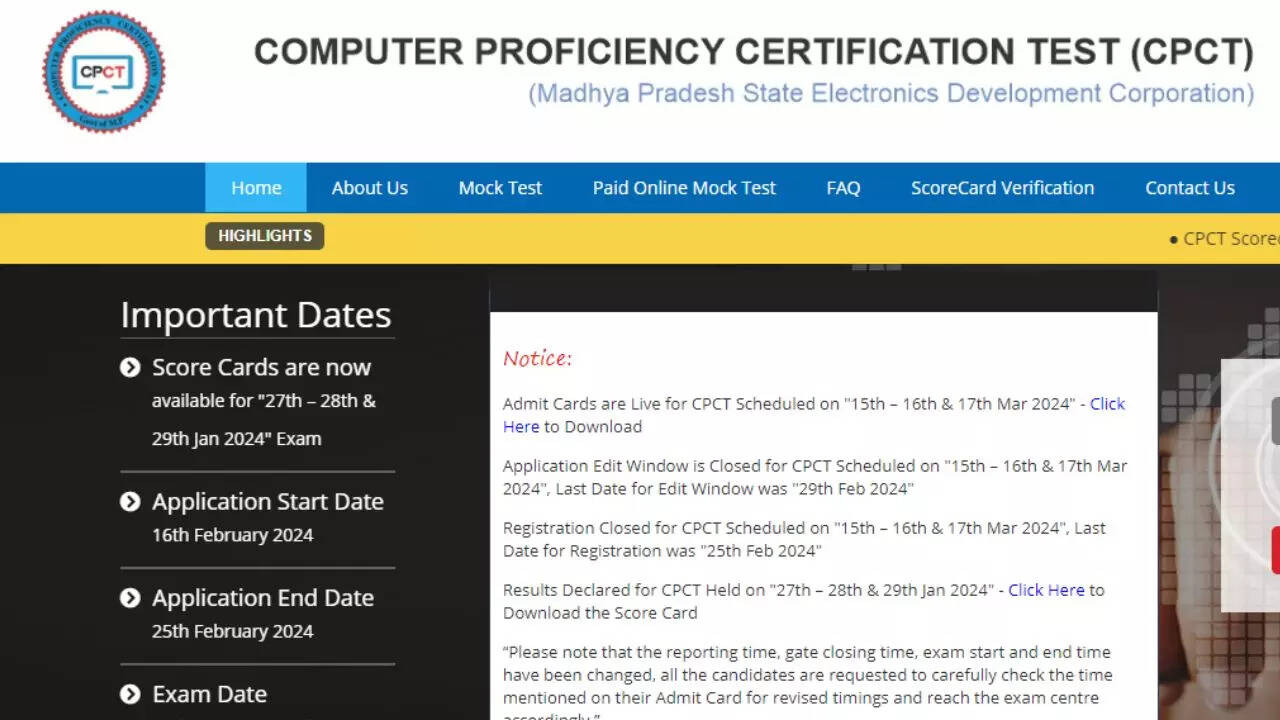Open the Contact Us page

coord(1190,188)
